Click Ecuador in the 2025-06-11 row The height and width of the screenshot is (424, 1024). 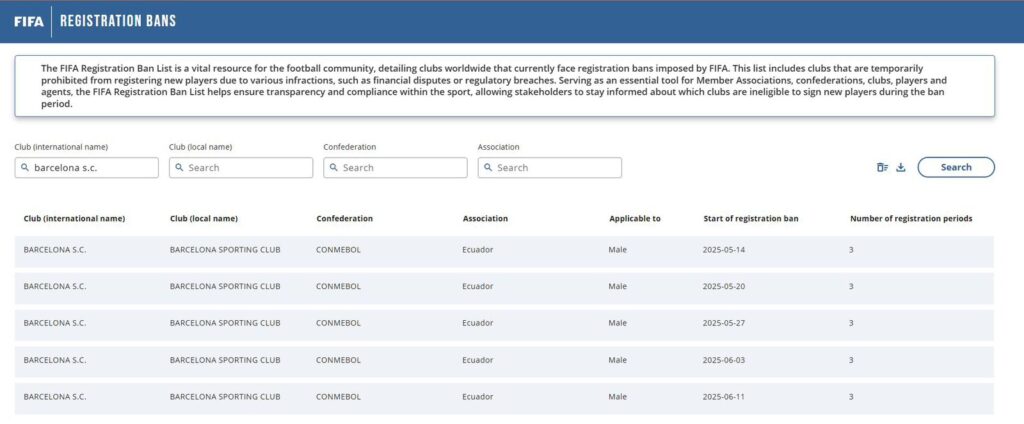coord(478,397)
